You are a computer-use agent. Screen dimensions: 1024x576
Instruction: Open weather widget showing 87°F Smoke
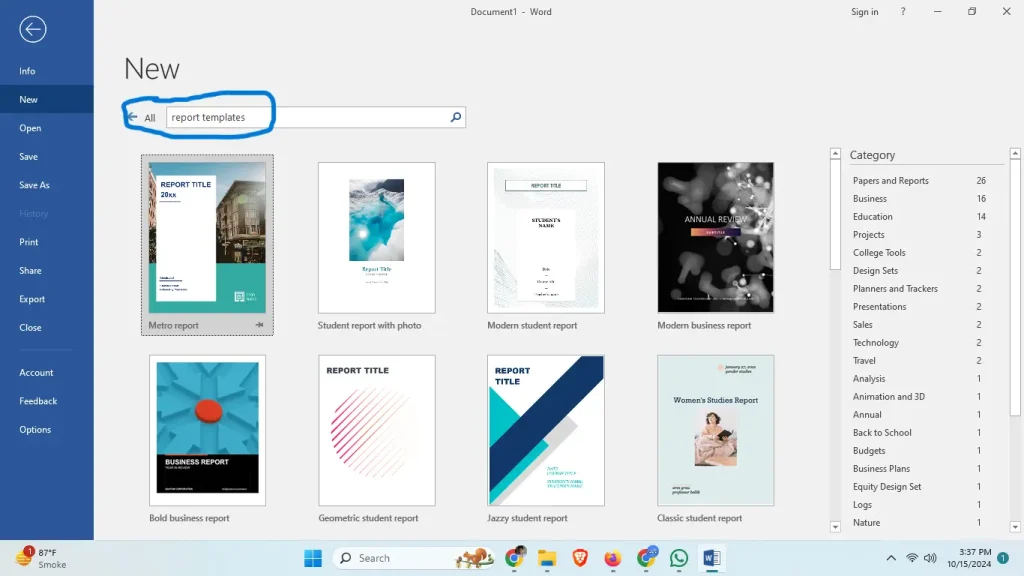coord(41,558)
